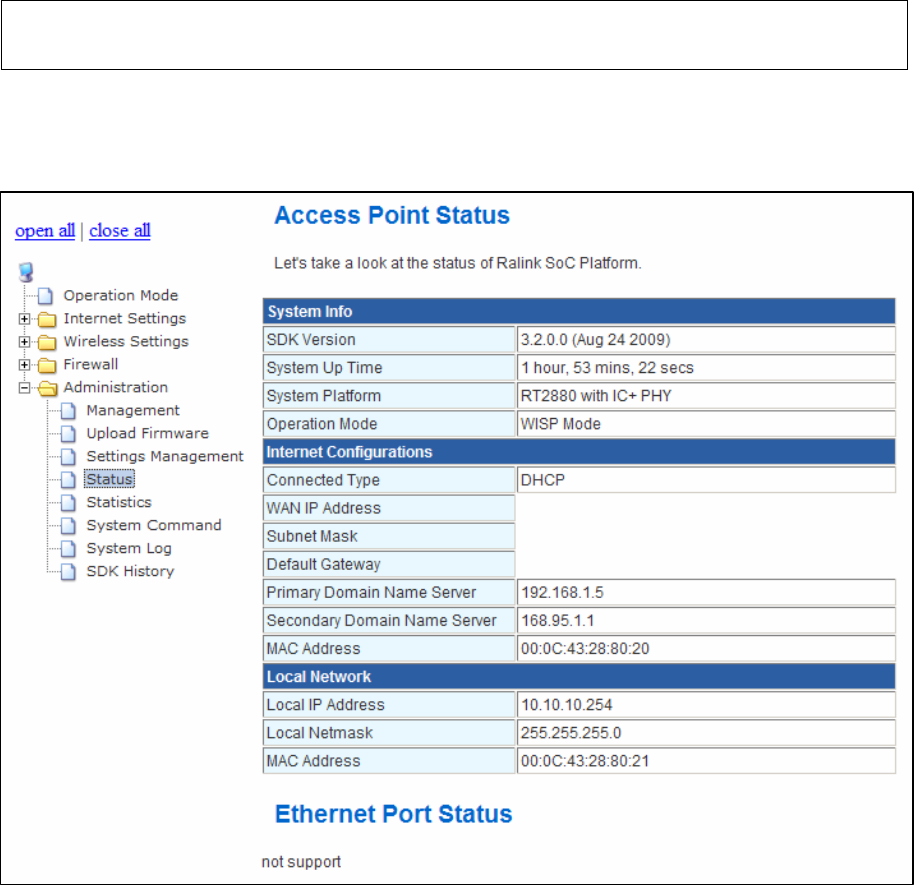The width and height of the screenshot is (914, 885).
Task: Expand the Internet Settings tree node
Action: [24, 319]
